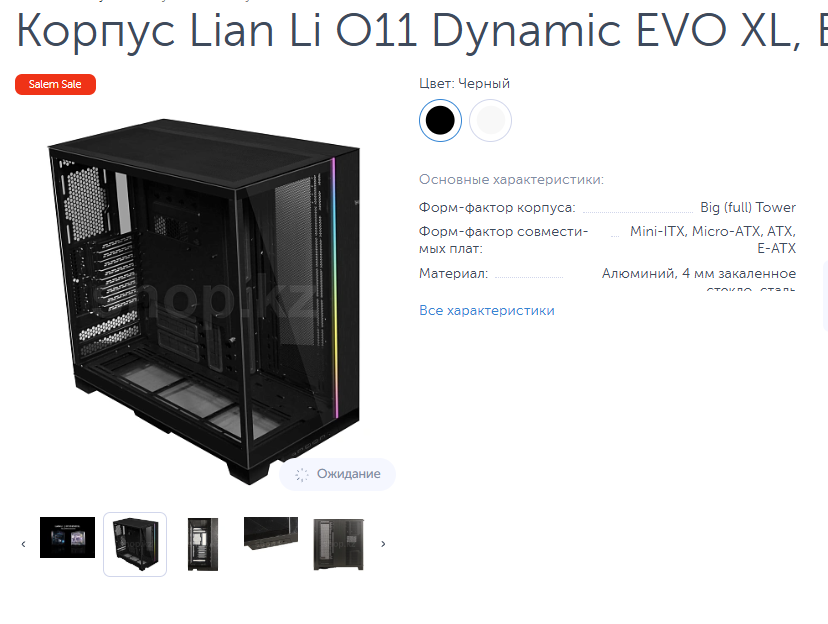Viewport: 828px width, 624px height.
Task: Click the loading spinner icon beside Ожидание
Action: (x=302, y=475)
